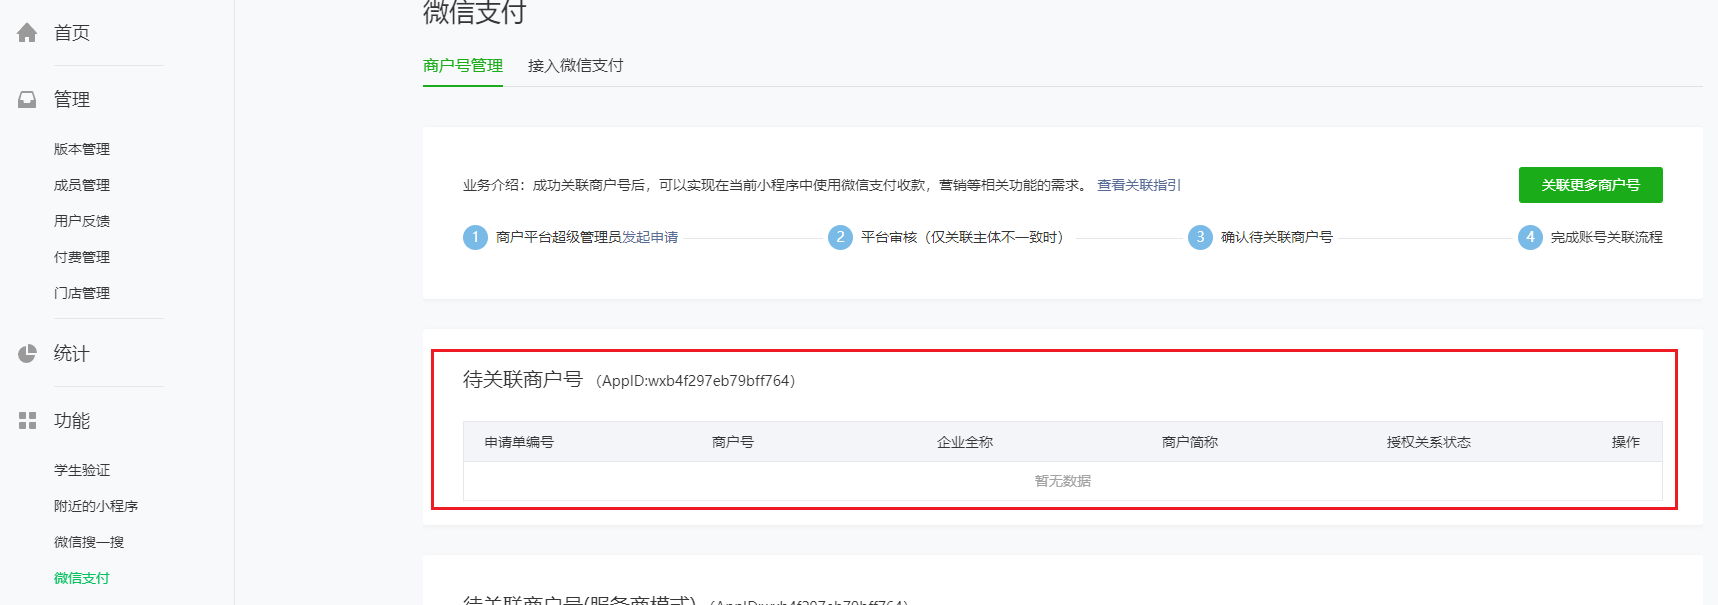Click the 待关联商户号 section title

click(523, 380)
